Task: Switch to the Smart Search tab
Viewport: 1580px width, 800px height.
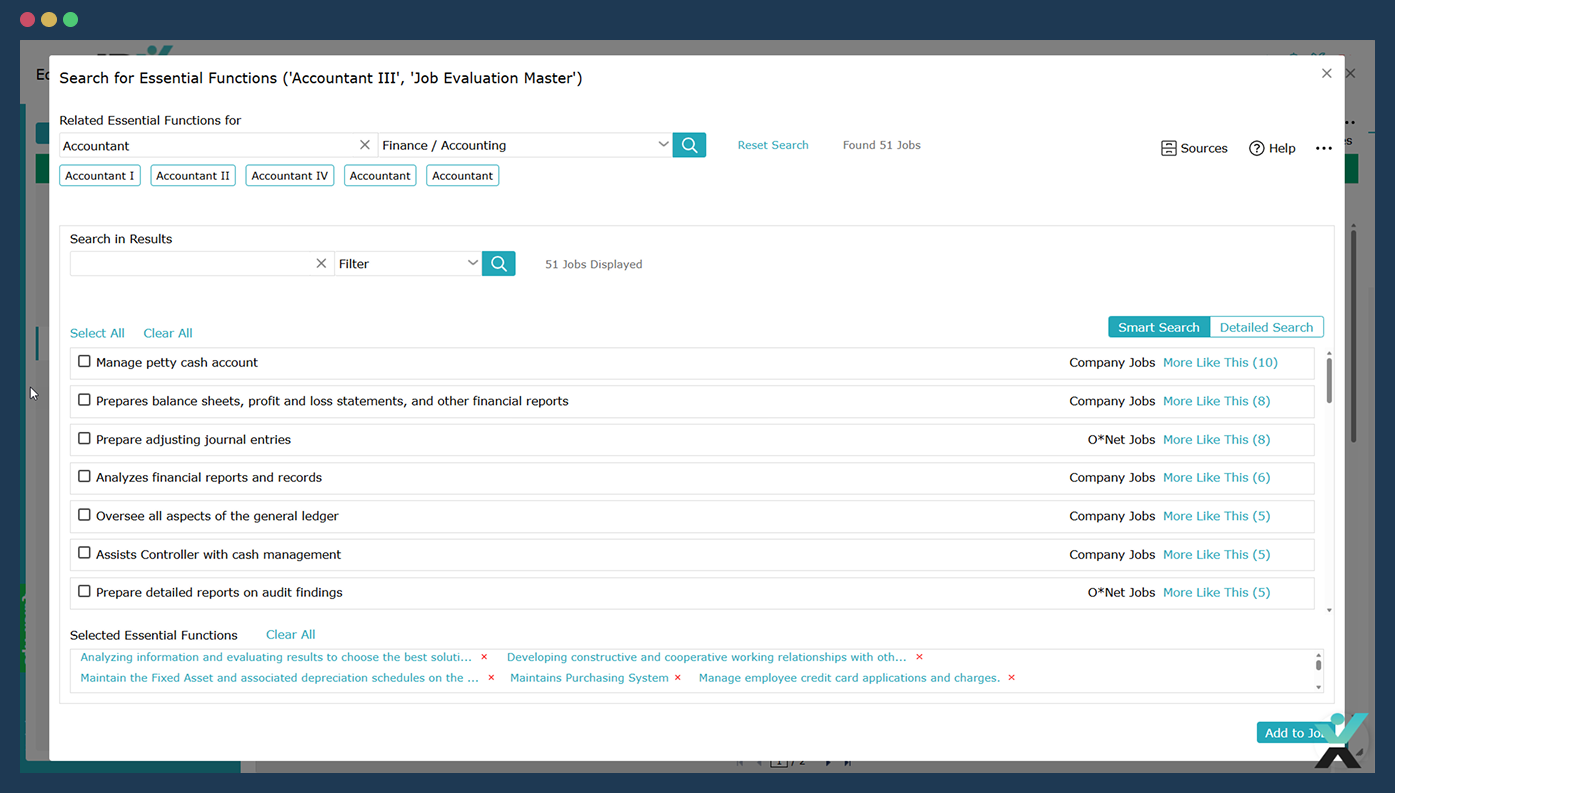Action: (x=1158, y=327)
